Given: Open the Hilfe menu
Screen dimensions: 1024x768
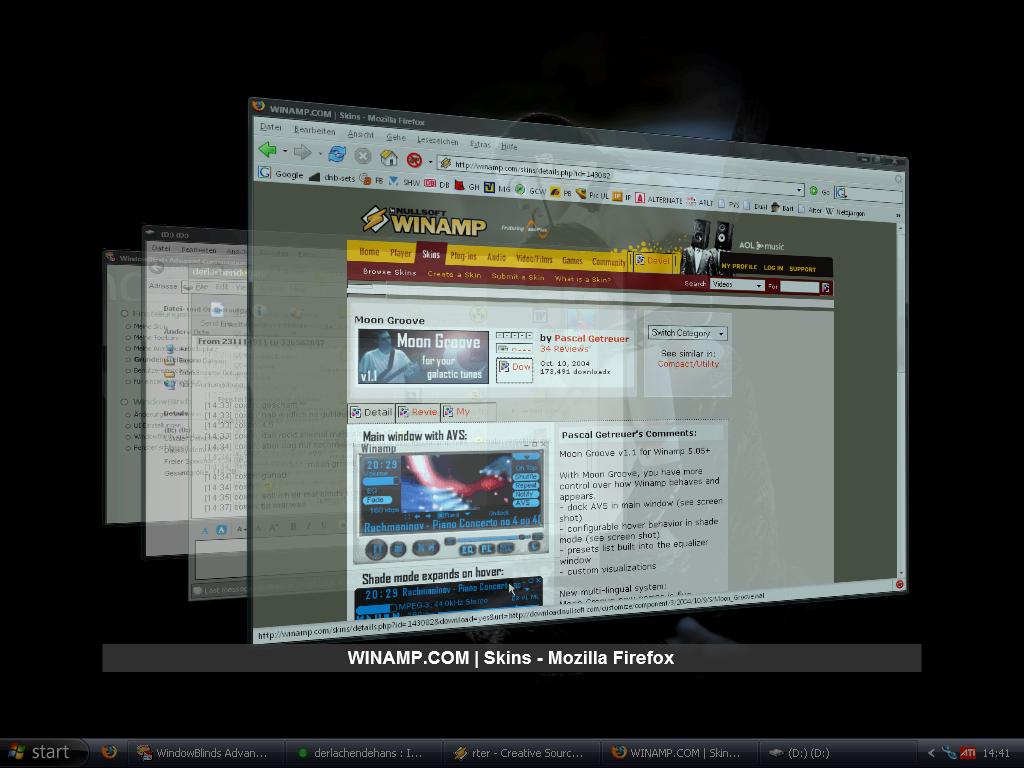Looking at the screenshot, I should point(509,146).
